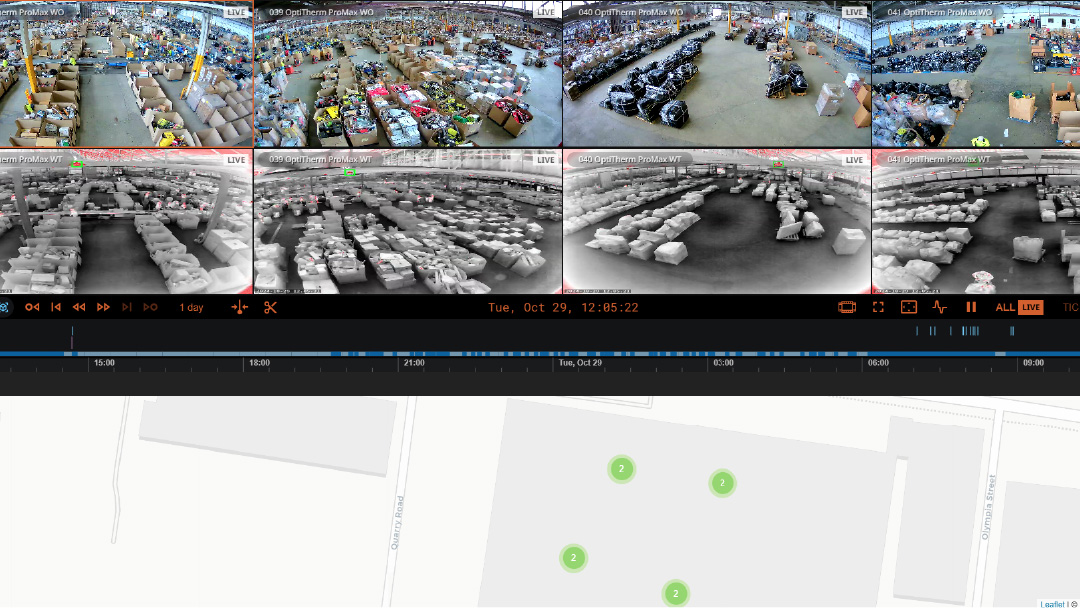Click the 21:00 mark on the timeline
1080x608 pixels.
(x=414, y=363)
